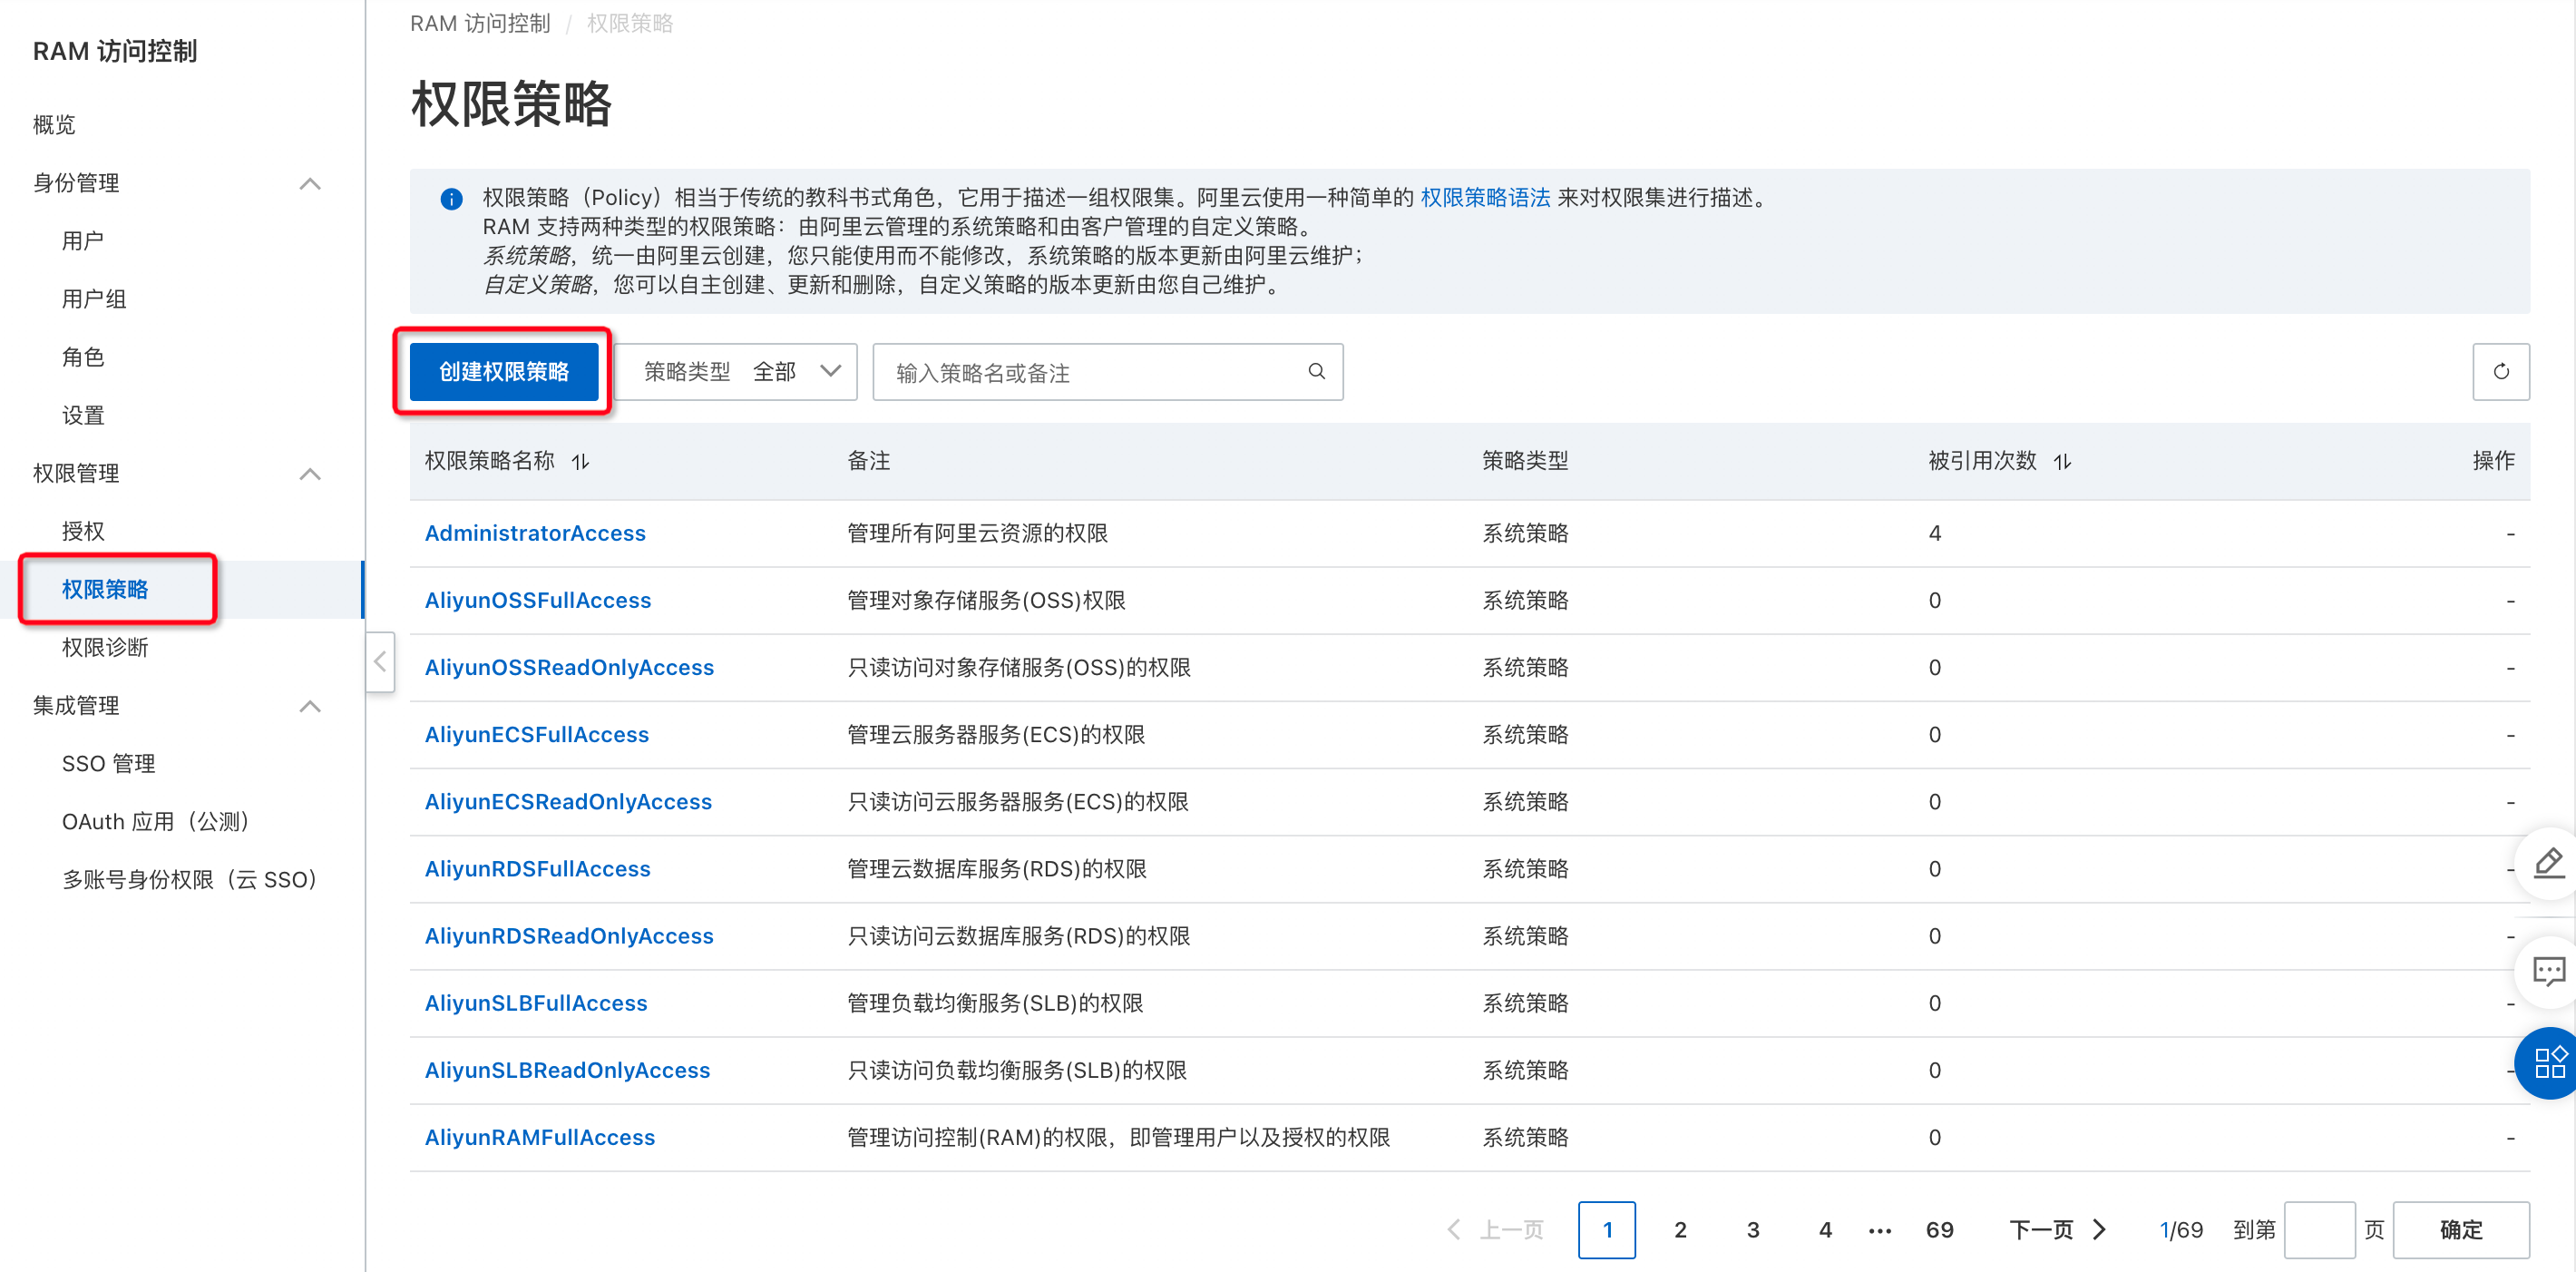Collapse the sidebar with arrow handle
Image resolution: width=2576 pixels, height=1272 pixels.
[380, 662]
